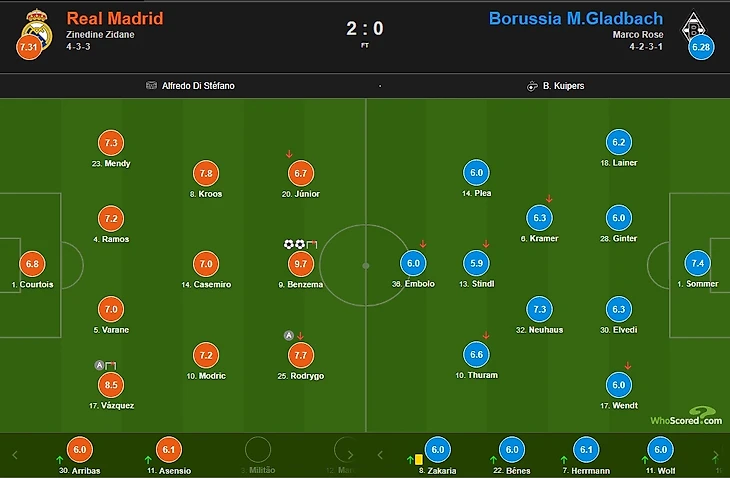The height and width of the screenshot is (478, 730).
Task: Show previous Real Madrid substitutes arrow
Action: (x=15, y=455)
